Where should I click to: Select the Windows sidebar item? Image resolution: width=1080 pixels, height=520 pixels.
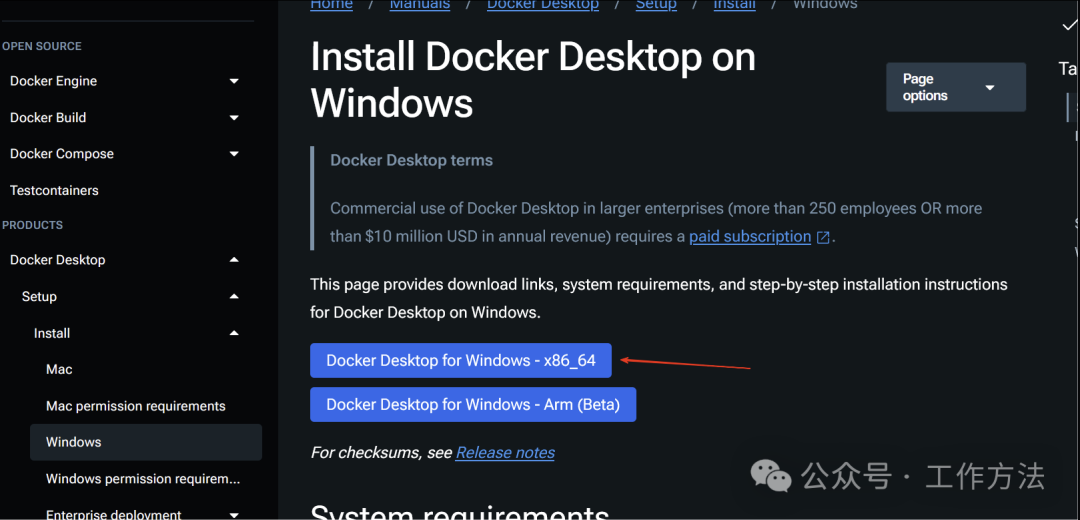(x=146, y=442)
